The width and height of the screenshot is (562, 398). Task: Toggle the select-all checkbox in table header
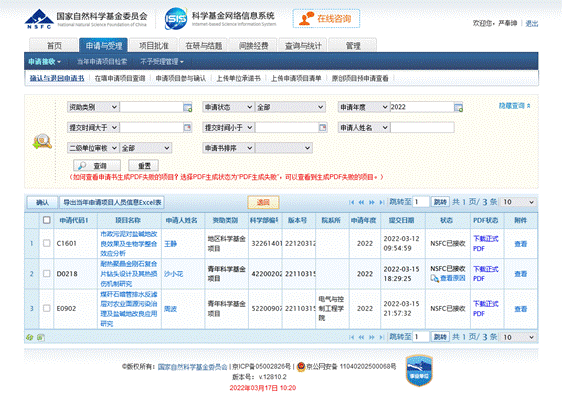tap(47, 220)
